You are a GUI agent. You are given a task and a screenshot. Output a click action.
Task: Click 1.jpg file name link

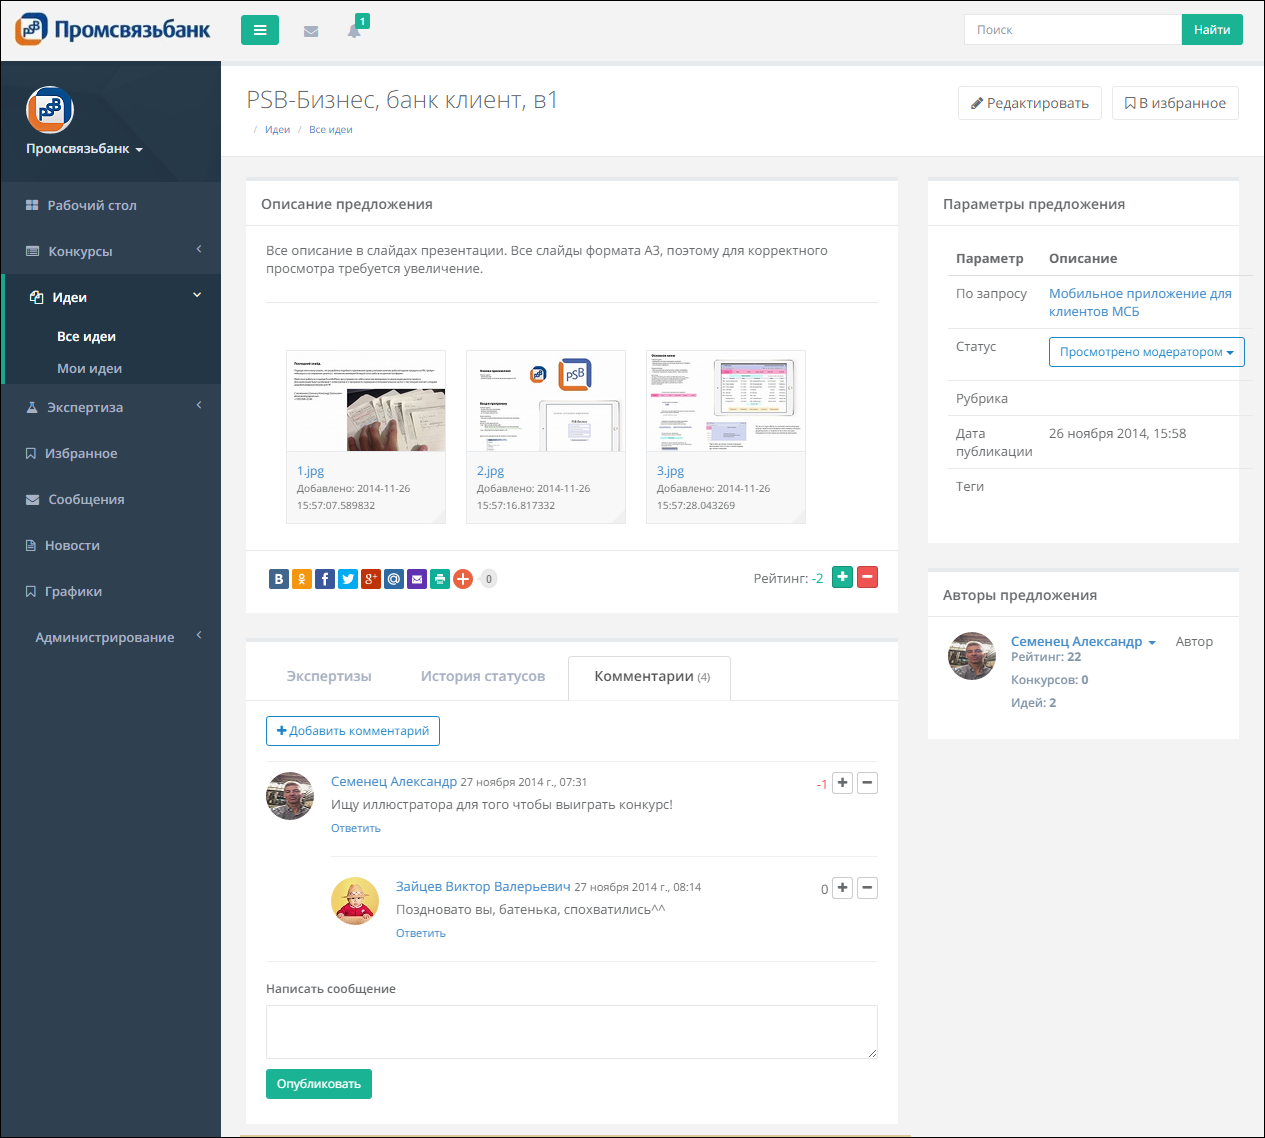click(310, 471)
